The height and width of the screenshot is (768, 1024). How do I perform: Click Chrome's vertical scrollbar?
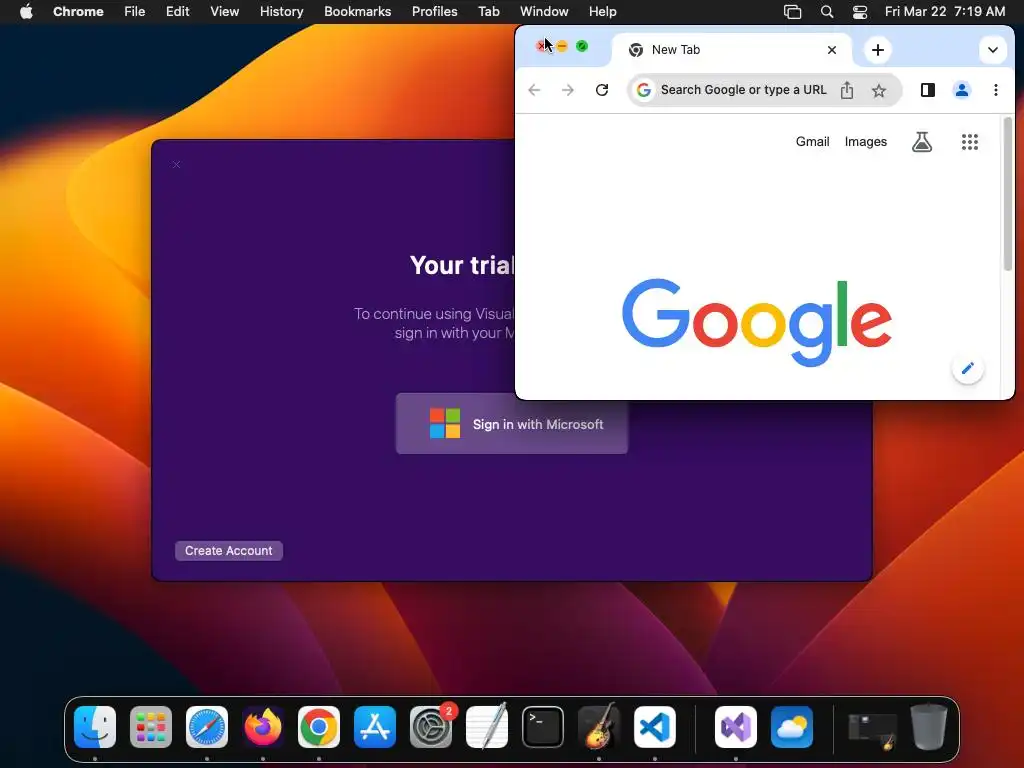[x=1008, y=194]
